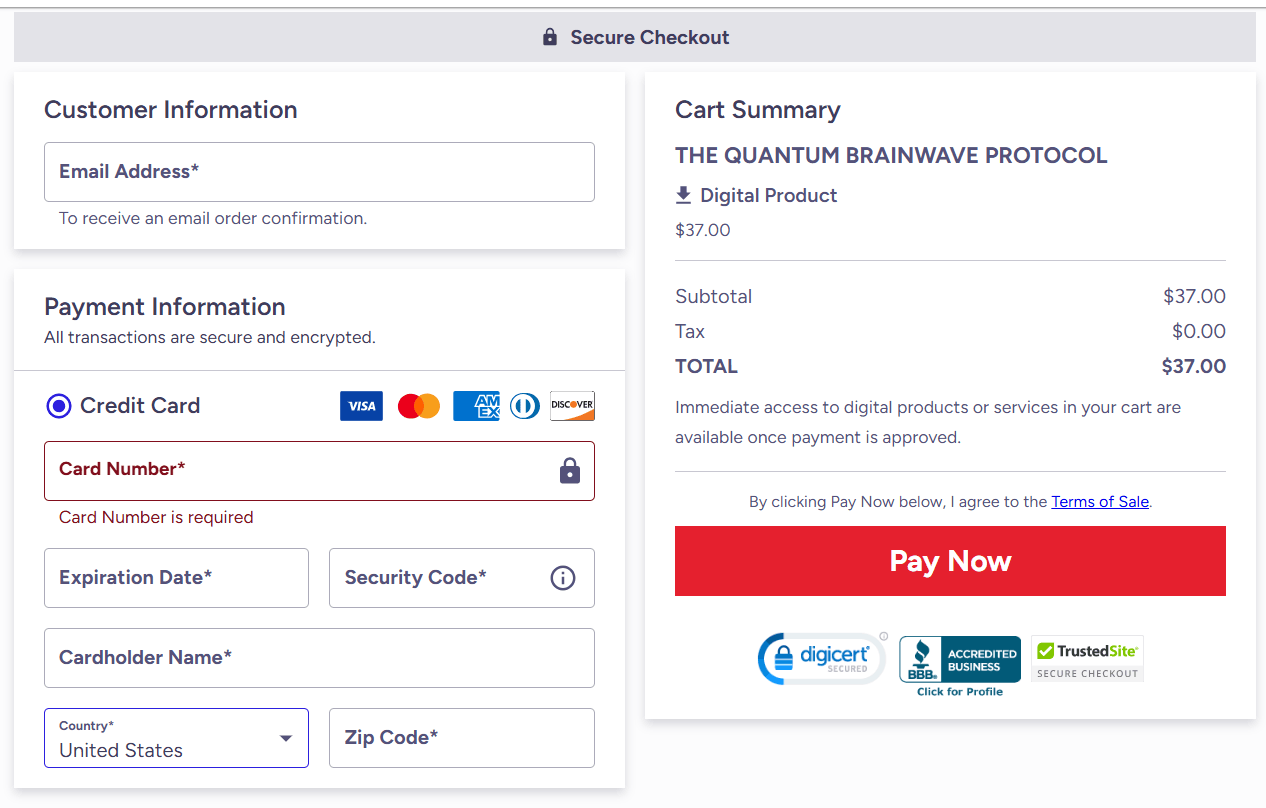Click the Email Address input field

click(319, 171)
